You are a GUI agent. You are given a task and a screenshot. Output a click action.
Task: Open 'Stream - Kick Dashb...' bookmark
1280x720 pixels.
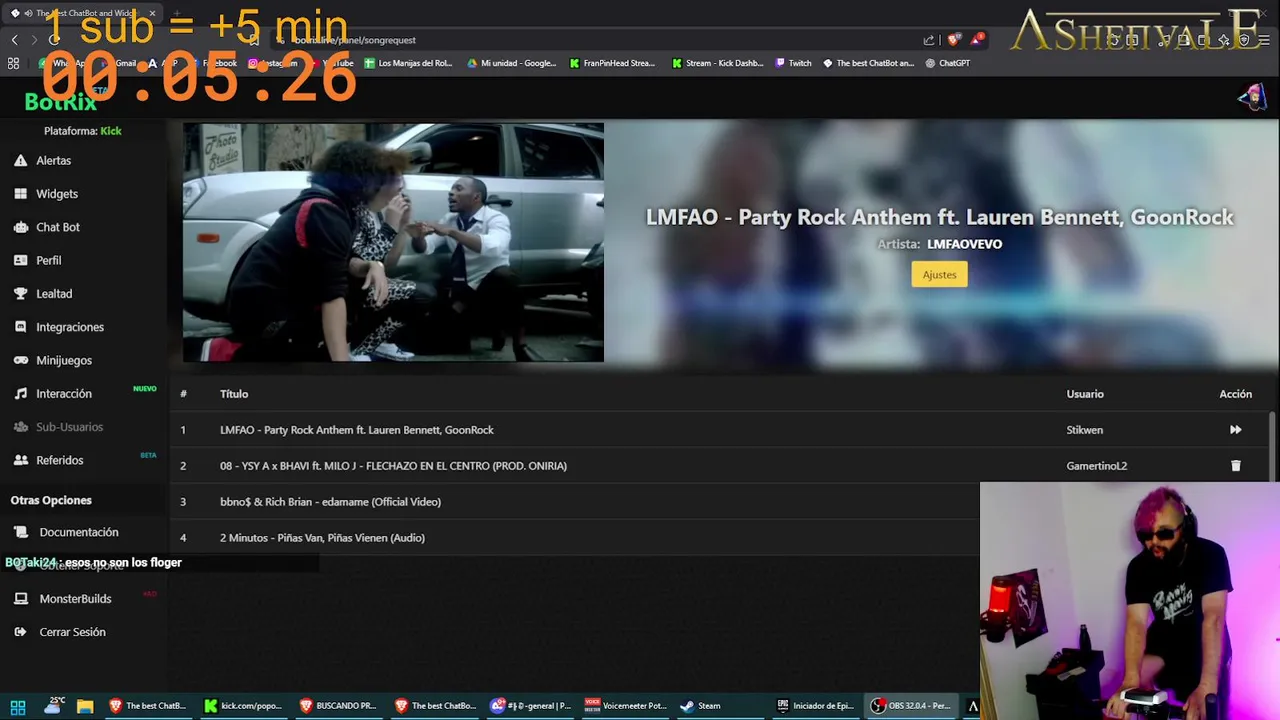coord(718,63)
